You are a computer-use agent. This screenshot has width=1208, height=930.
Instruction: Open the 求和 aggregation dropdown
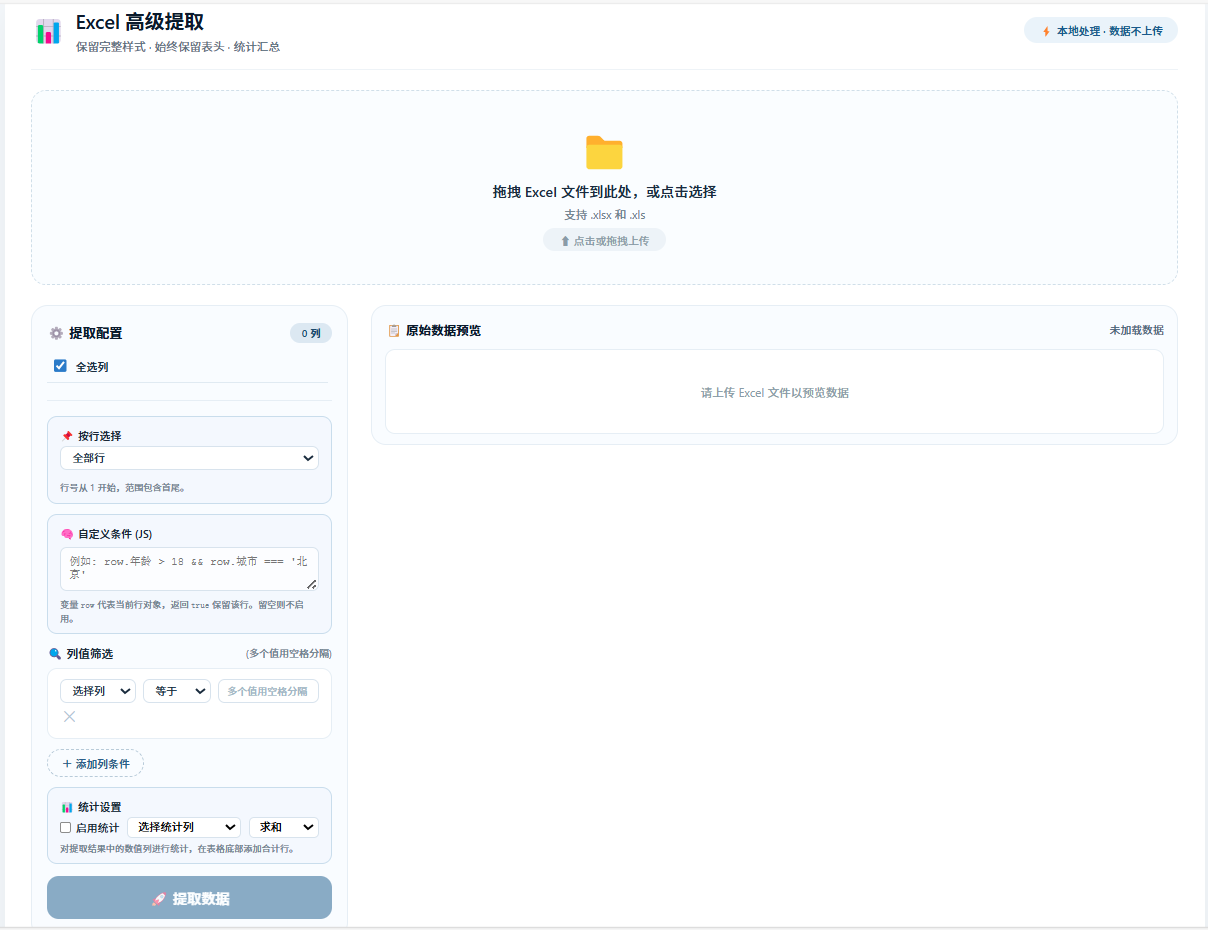pyautogui.click(x=284, y=827)
